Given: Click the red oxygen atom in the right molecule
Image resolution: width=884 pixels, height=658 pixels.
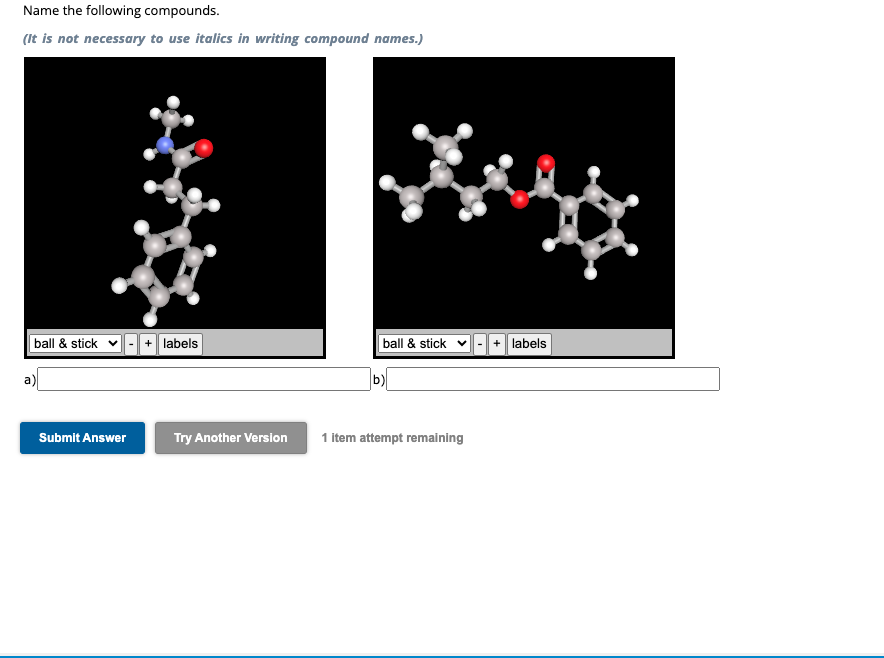Looking at the screenshot, I should click(x=547, y=163).
